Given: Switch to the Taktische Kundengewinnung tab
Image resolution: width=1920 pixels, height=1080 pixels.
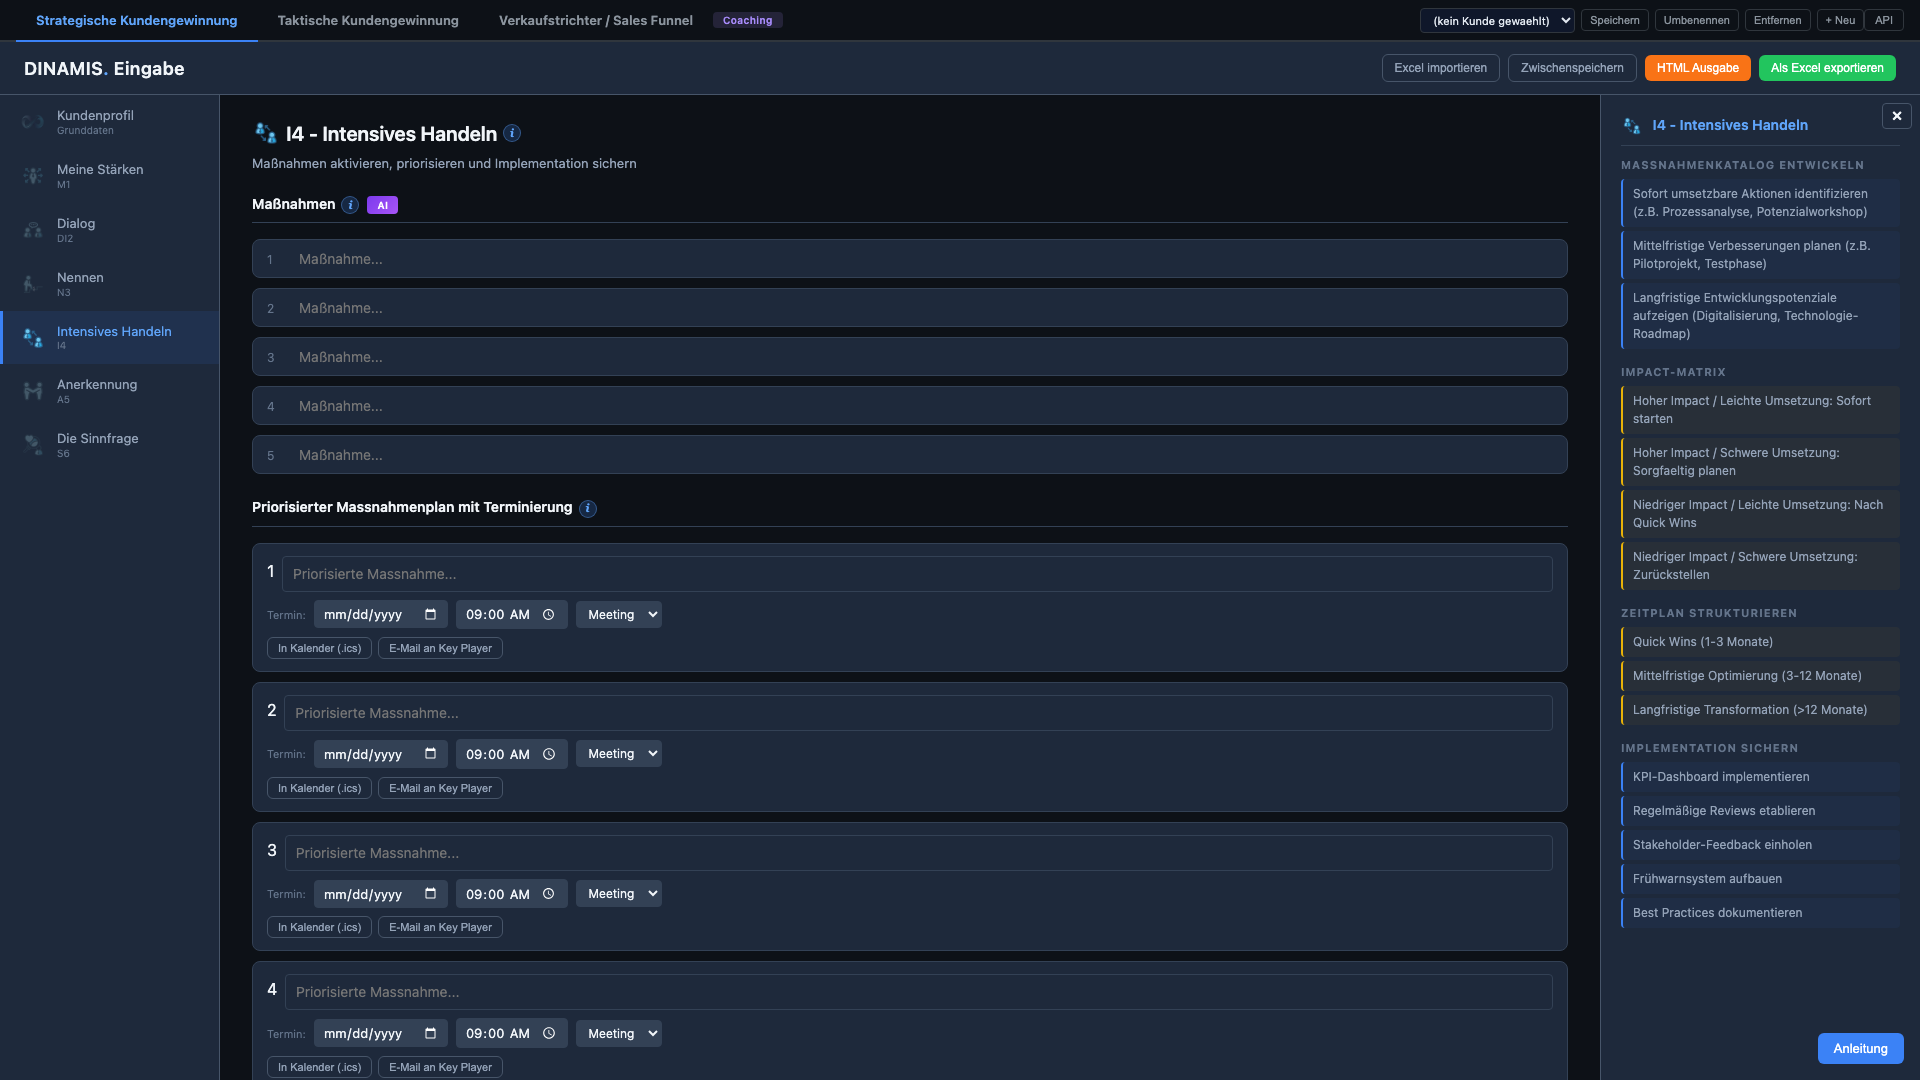Looking at the screenshot, I should (367, 20).
